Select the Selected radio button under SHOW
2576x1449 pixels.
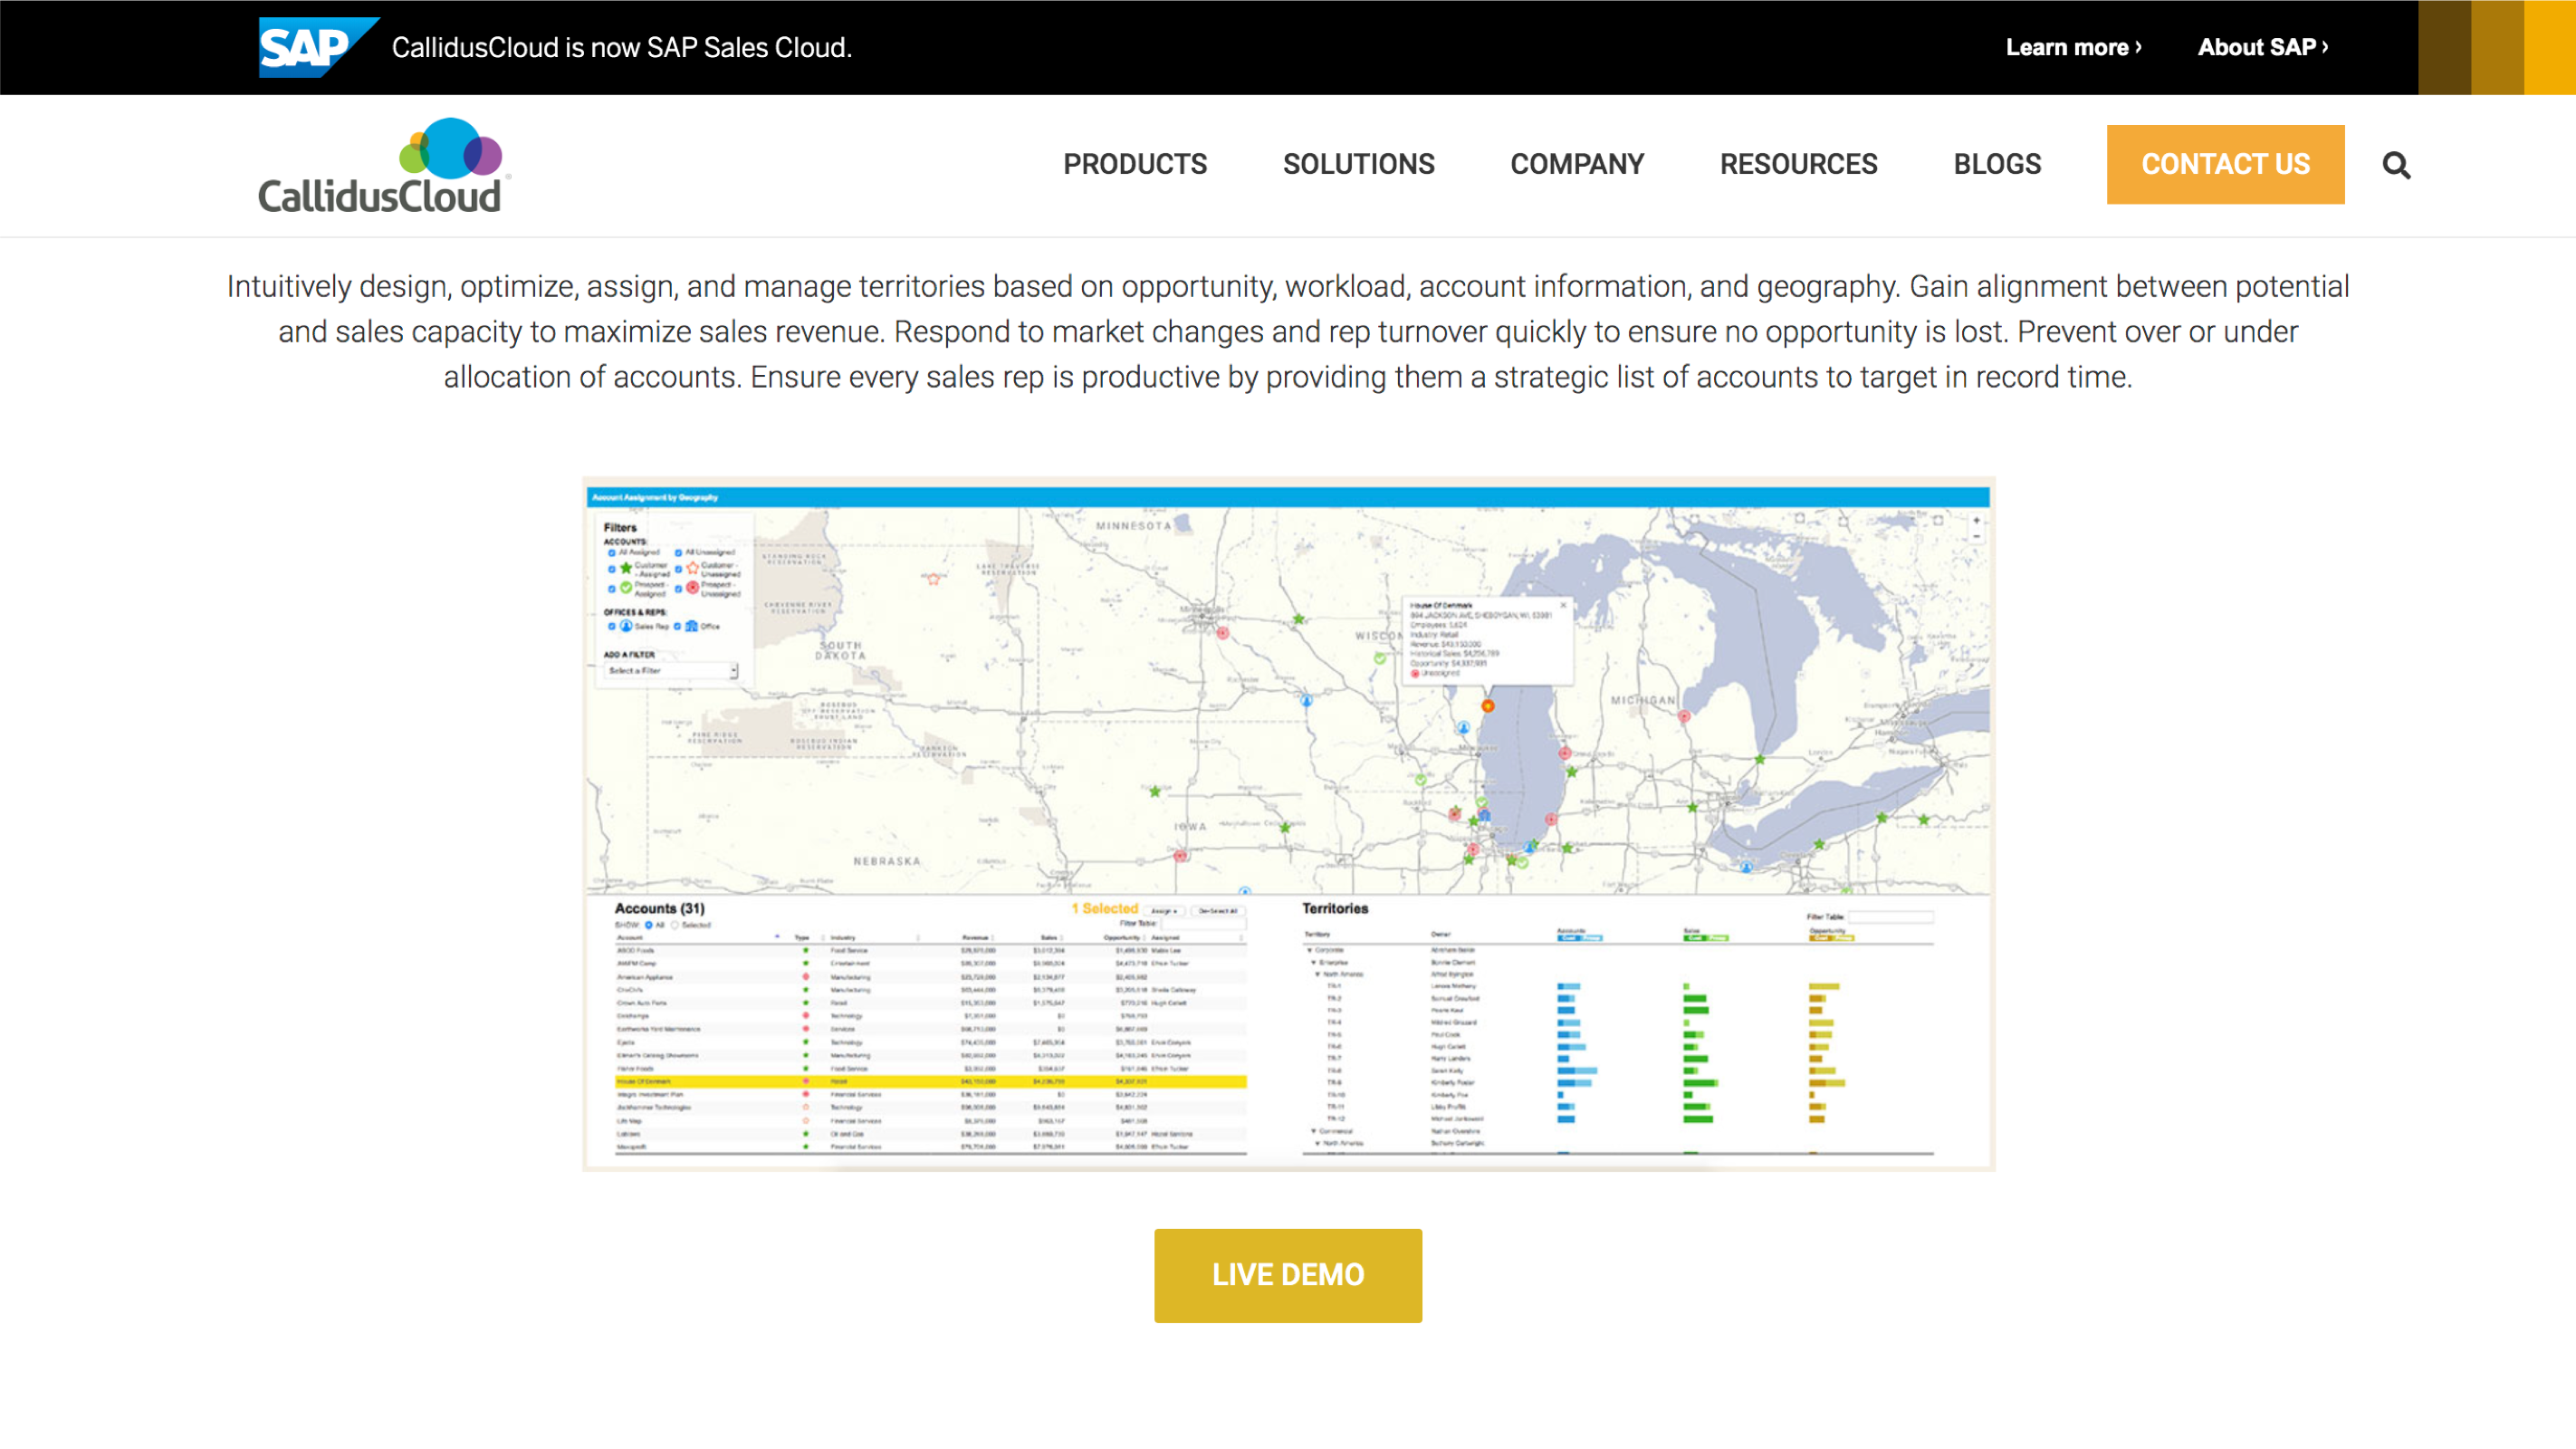pos(675,926)
